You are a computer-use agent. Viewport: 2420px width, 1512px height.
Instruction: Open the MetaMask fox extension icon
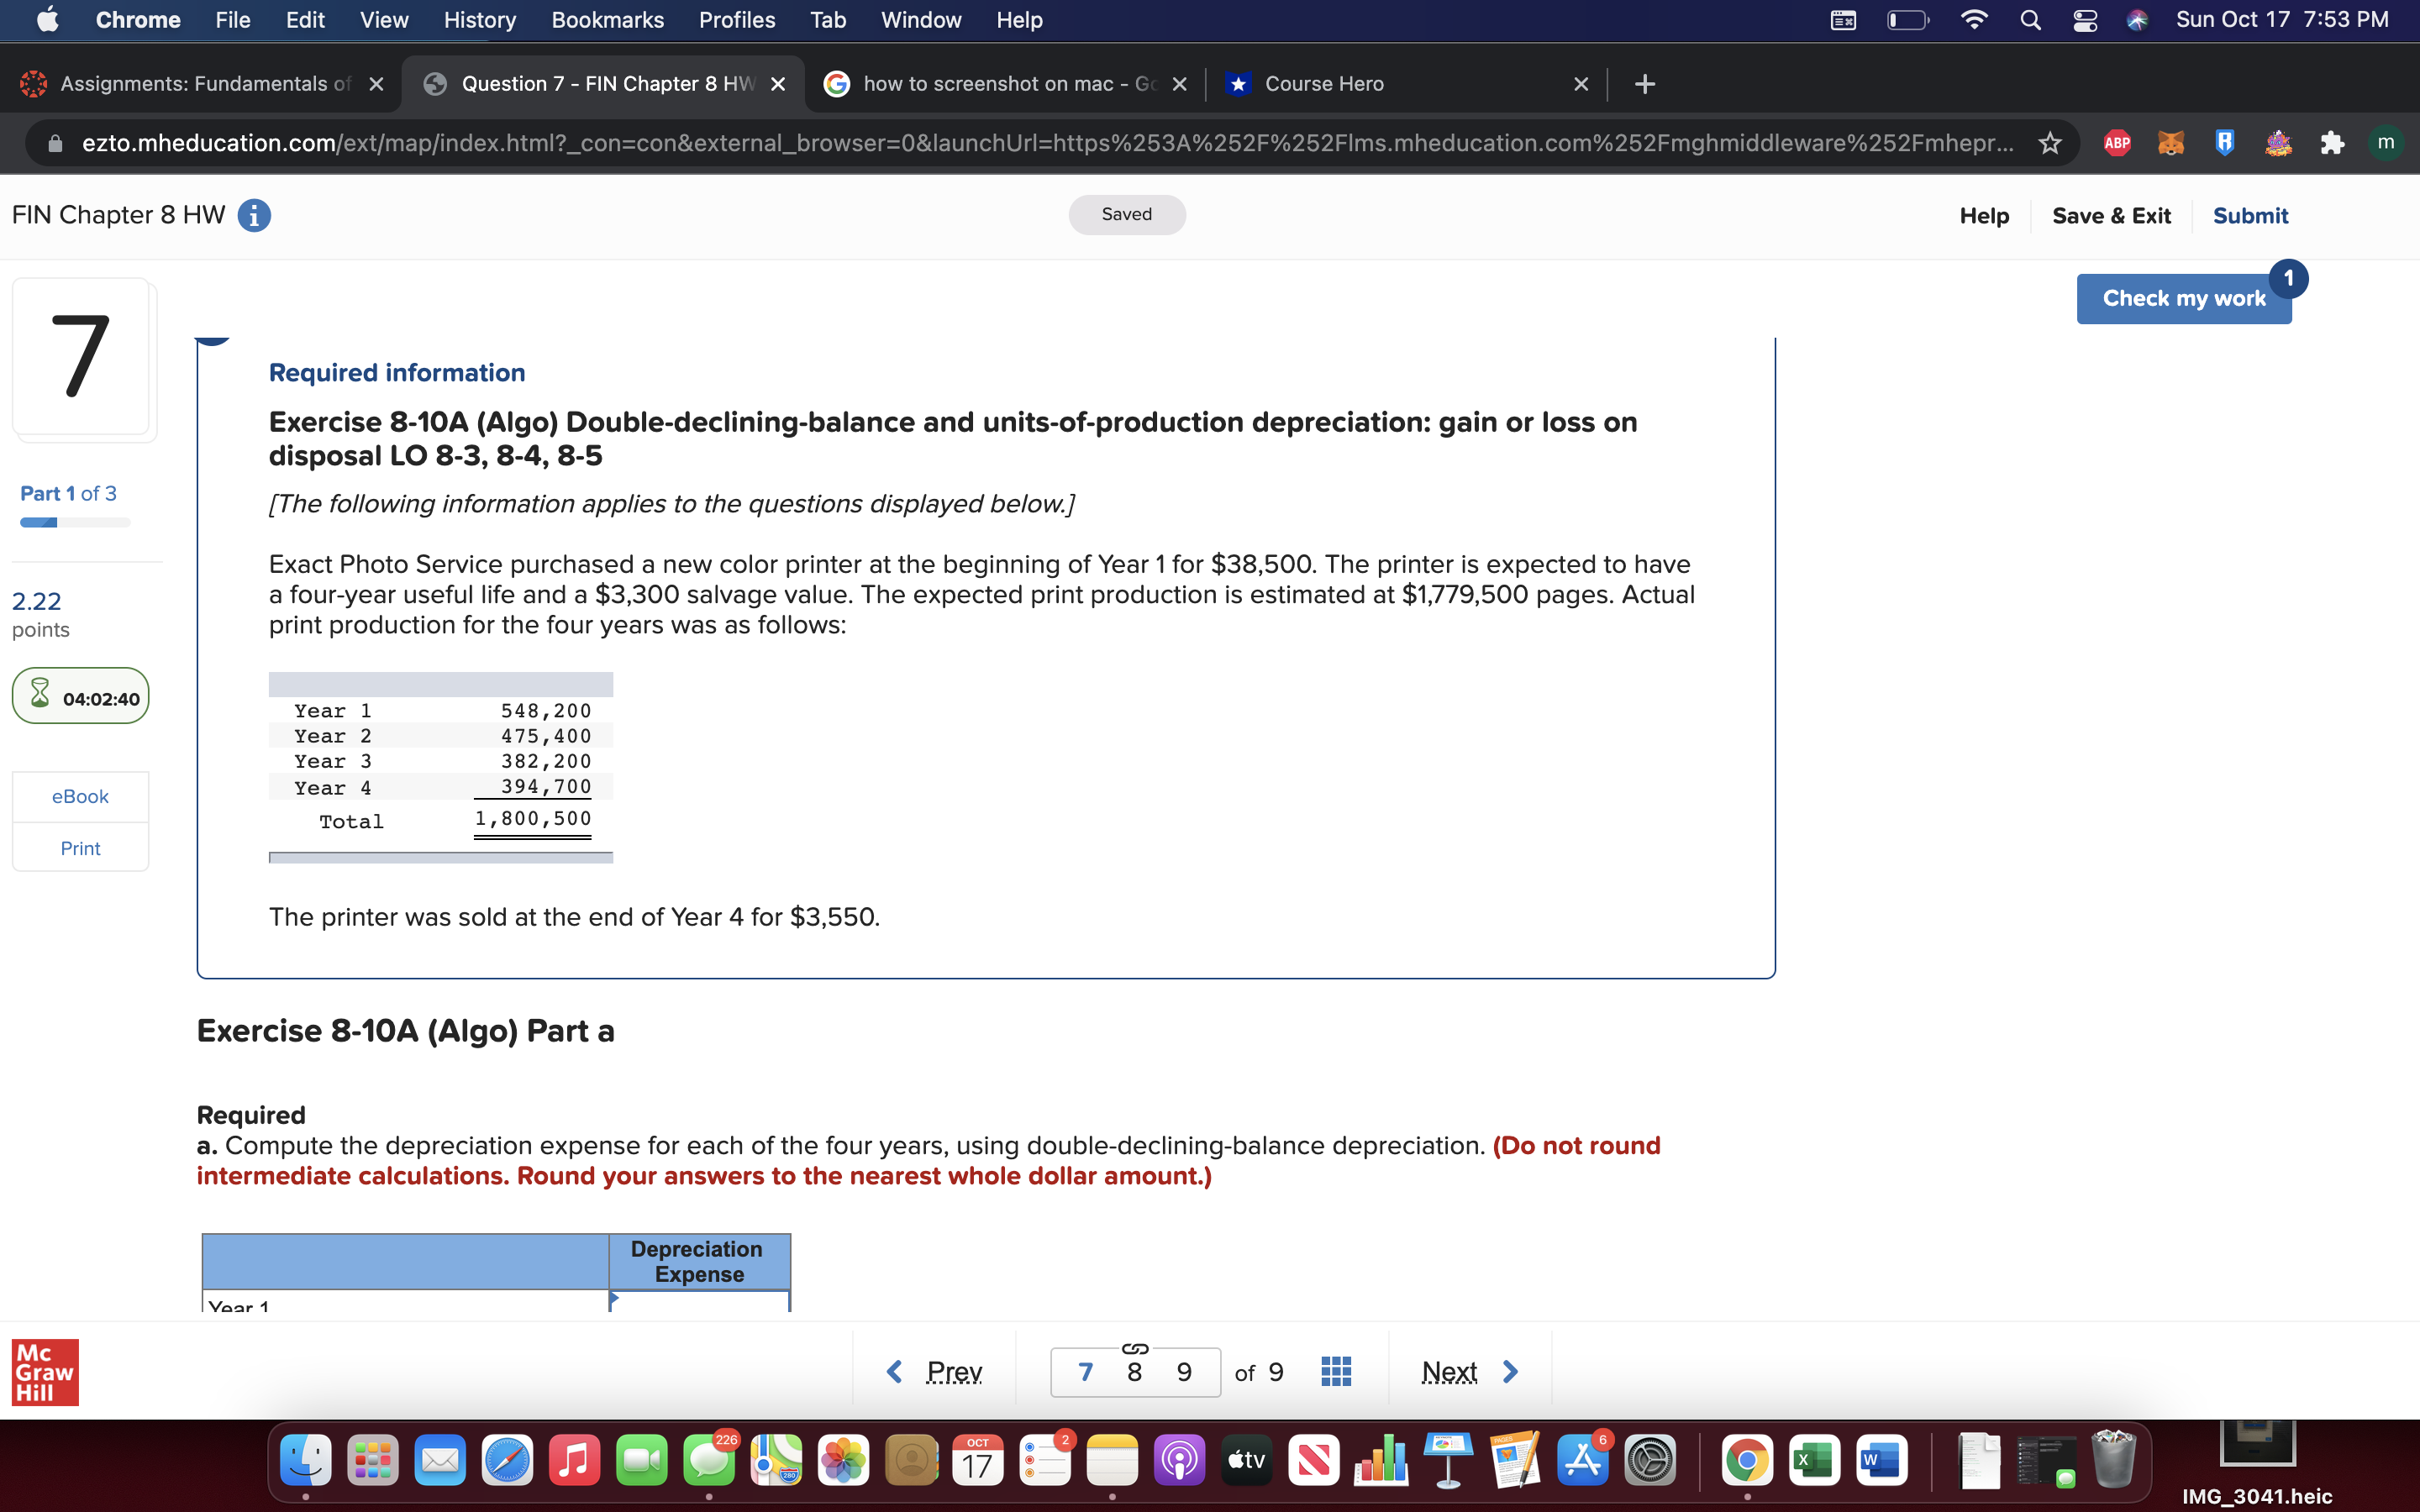click(2170, 143)
